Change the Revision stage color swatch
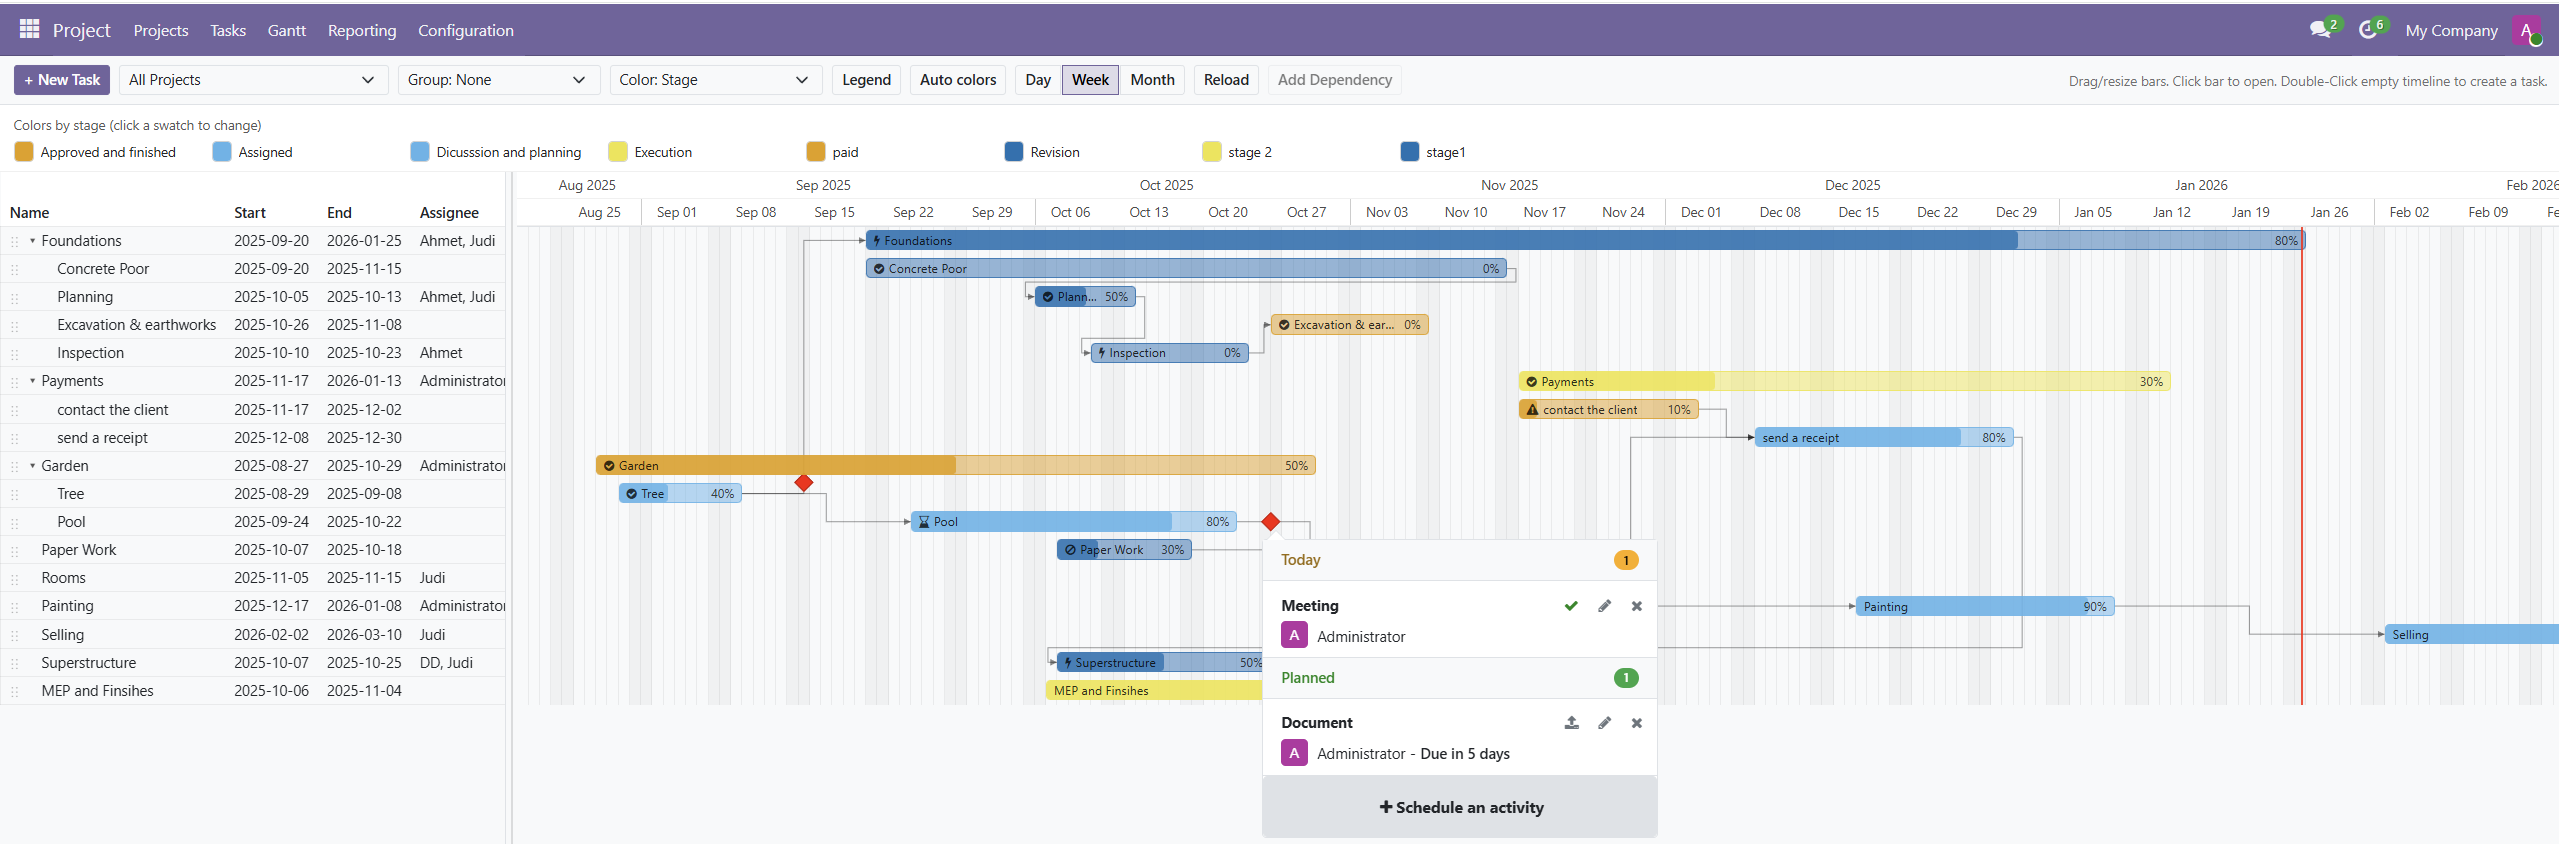2559x844 pixels. coord(1014,152)
